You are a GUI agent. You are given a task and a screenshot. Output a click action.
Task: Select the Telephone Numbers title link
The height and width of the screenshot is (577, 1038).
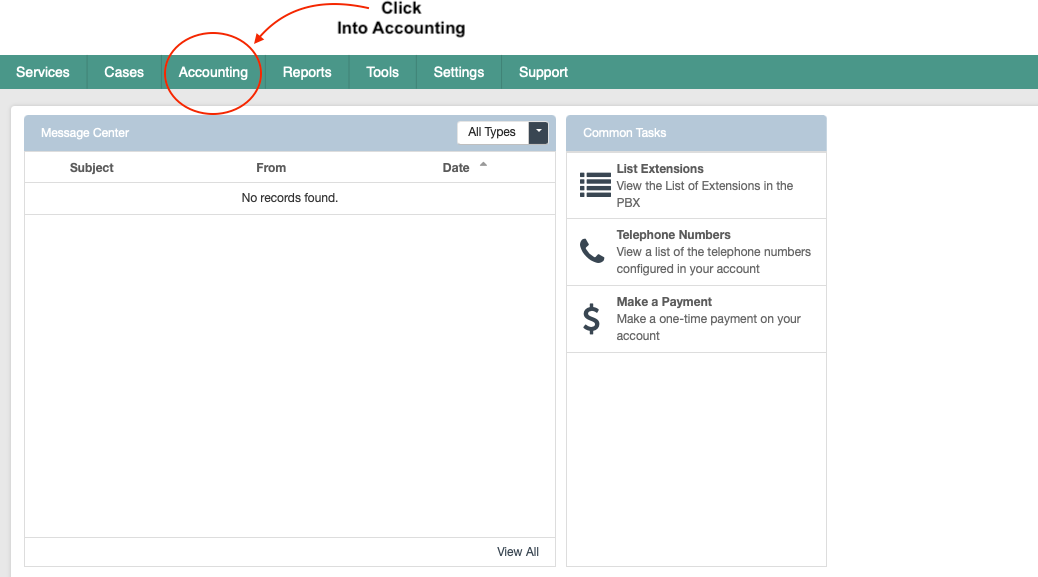click(673, 235)
